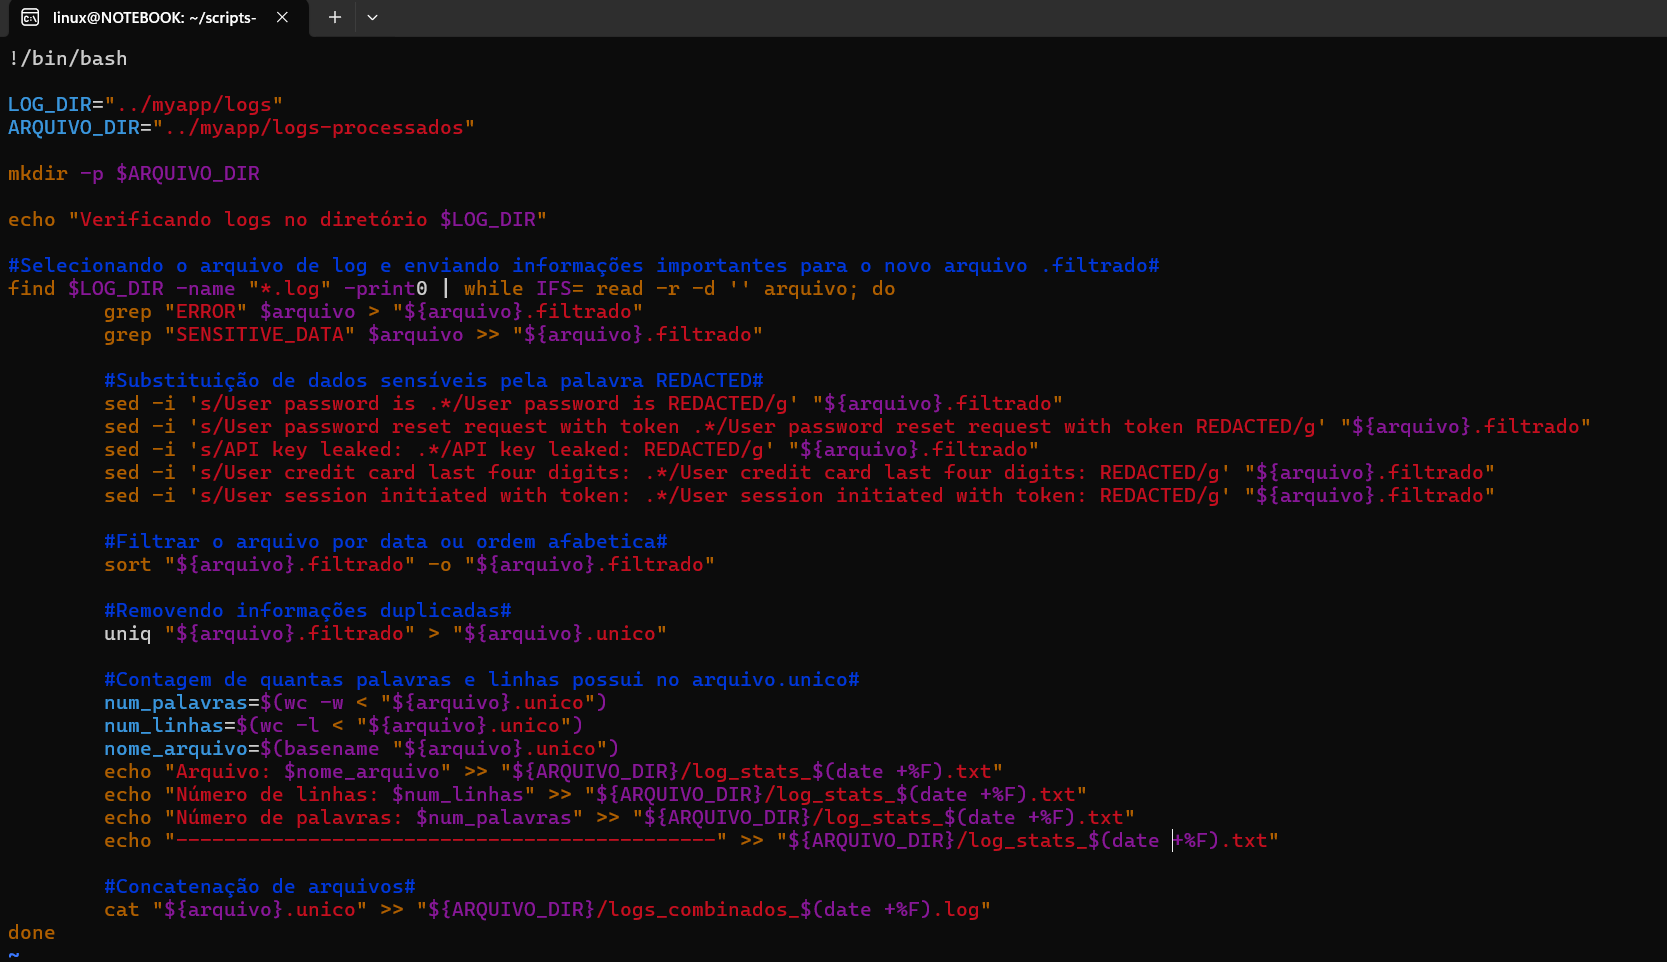The image size is (1667, 962).
Task: Click the sed 'API key leaked' line
Action: click(x=571, y=449)
